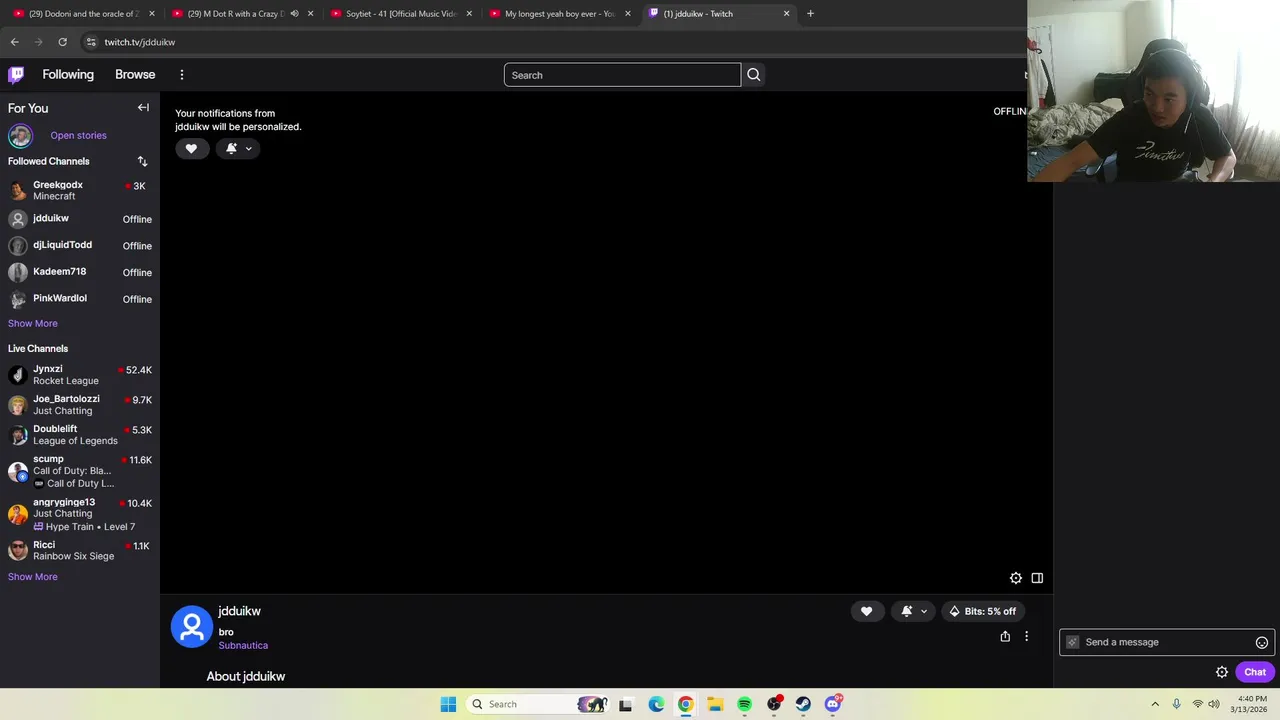This screenshot has height=720, width=1280.
Task: Open the Browse page
Action: coord(135,75)
